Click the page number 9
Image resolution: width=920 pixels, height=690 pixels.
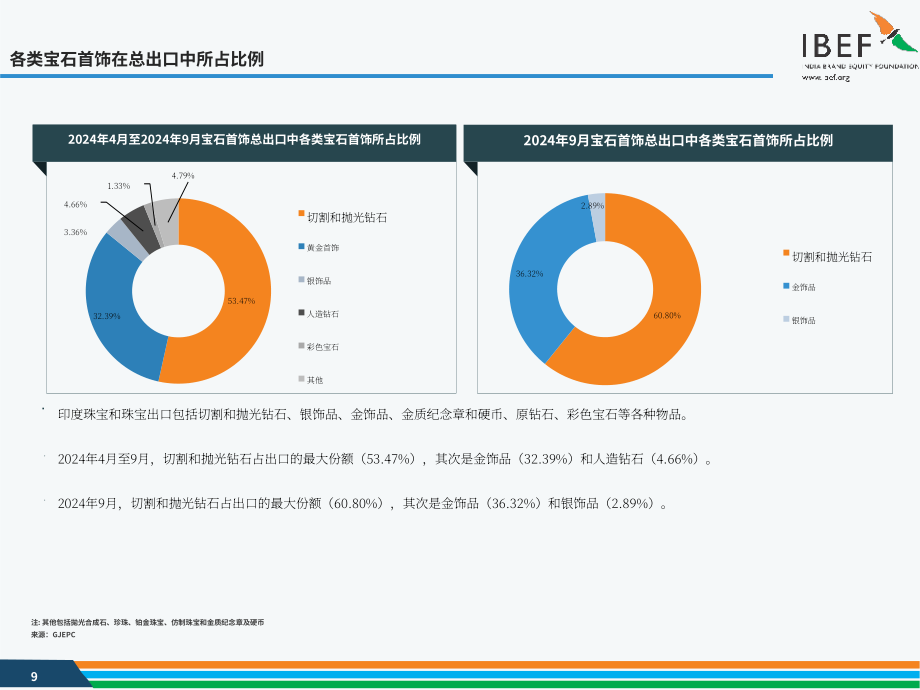point(34,677)
